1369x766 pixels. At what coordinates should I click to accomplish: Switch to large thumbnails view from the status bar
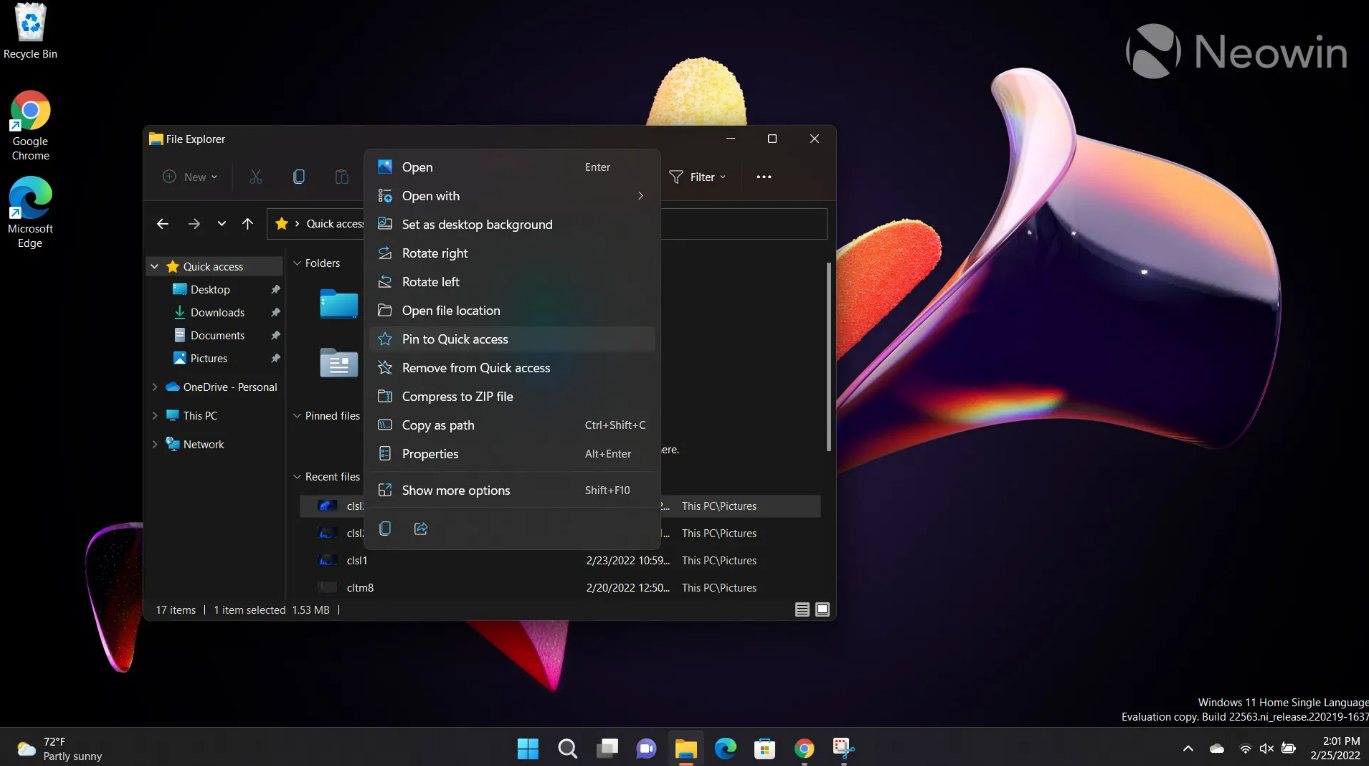(821, 608)
